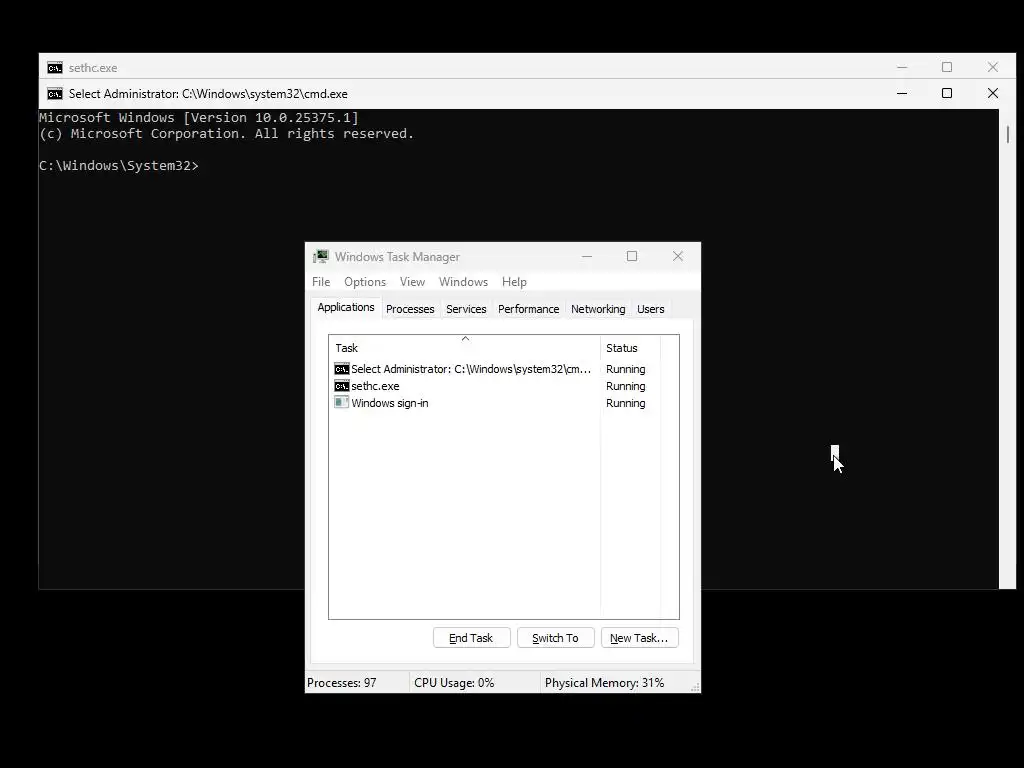This screenshot has height=768, width=1024.
Task: Minimize the Windows Task Manager window
Action: [x=586, y=256]
